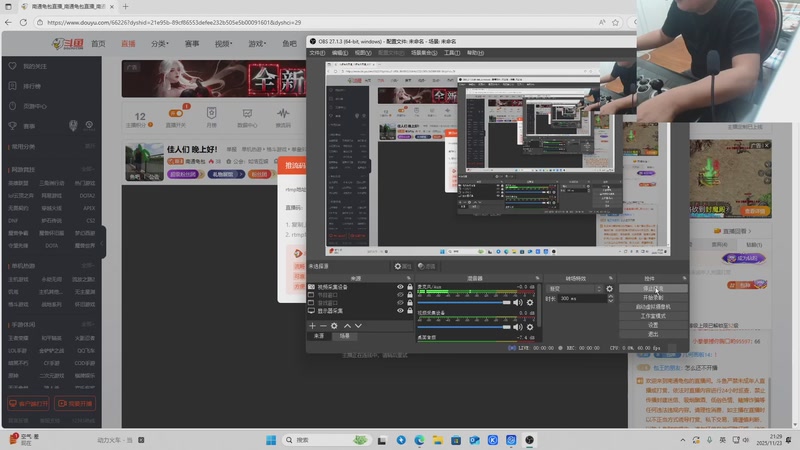This screenshot has width=800, height=450.
Task: Click the Douyu logo in header
Action: [x=67, y=44]
